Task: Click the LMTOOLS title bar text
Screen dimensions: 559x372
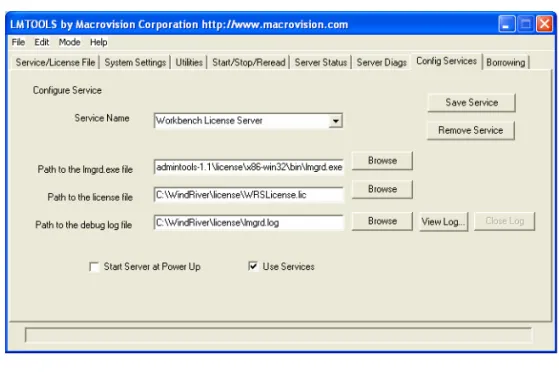Action: pyautogui.click(x=179, y=25)
